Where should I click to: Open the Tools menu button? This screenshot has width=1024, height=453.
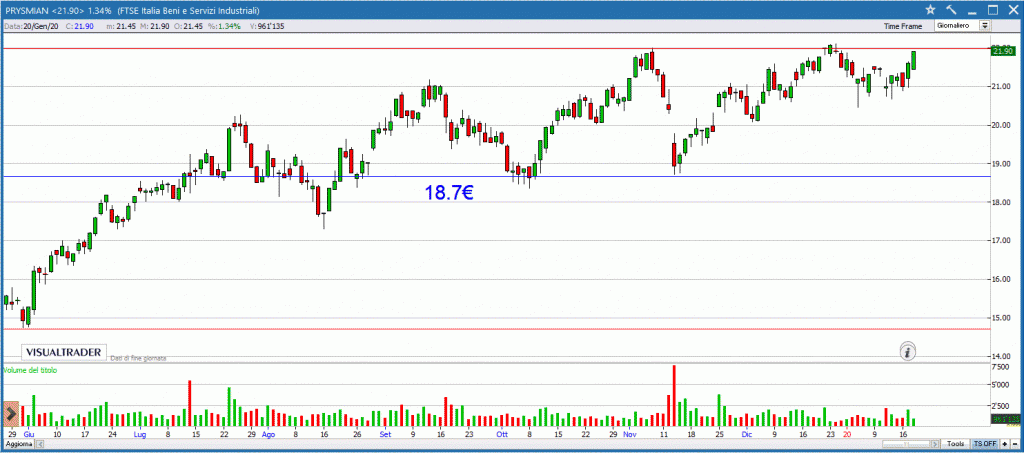click(x=956, y=444)
